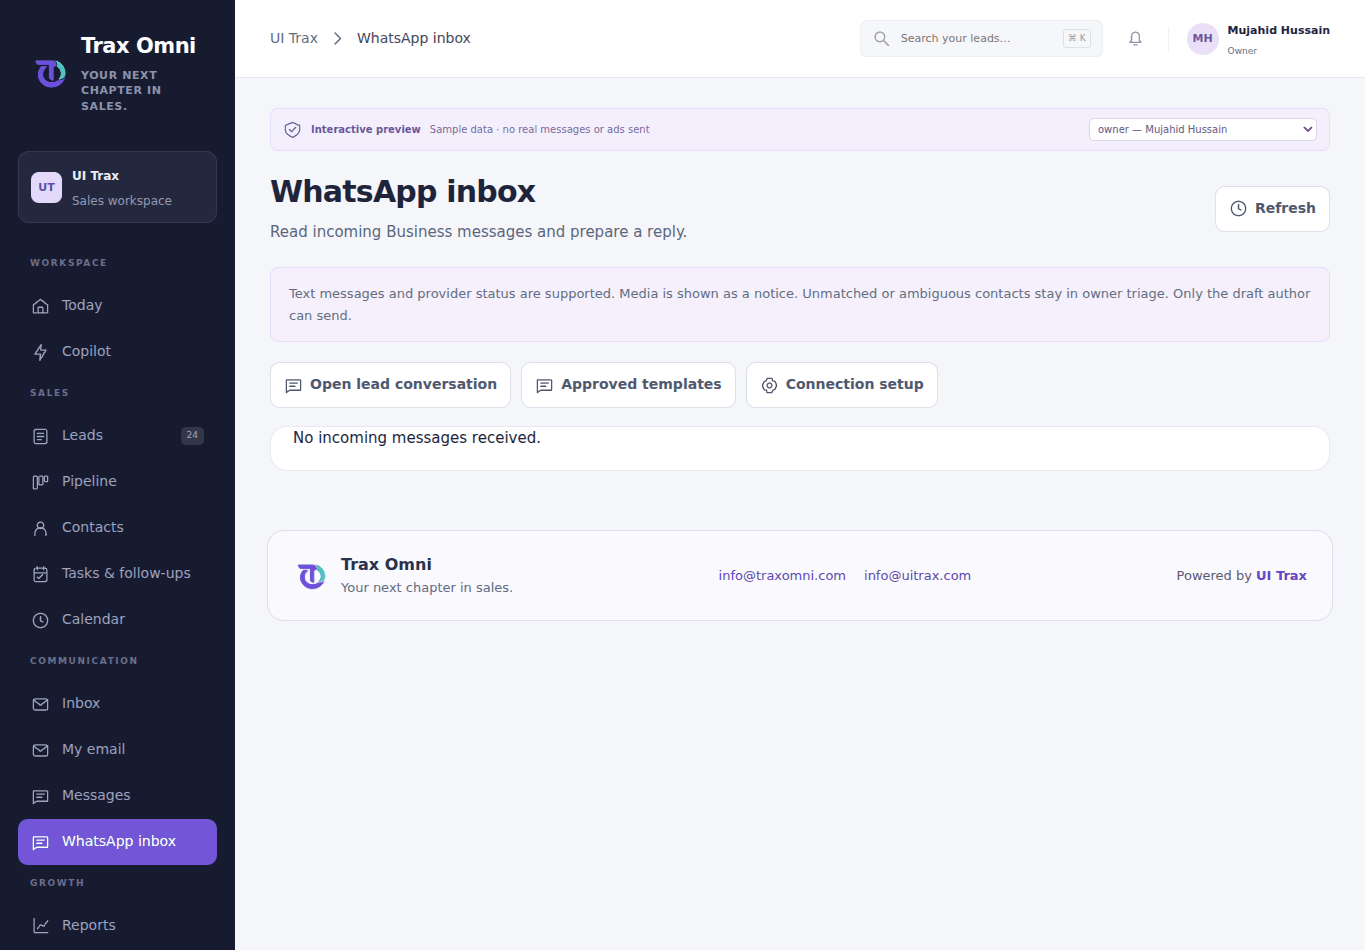This screenshot has width=1365, height=950.
Task: Click the Tasks & follow-ups calendar-check icon
Action: [41, 574]
